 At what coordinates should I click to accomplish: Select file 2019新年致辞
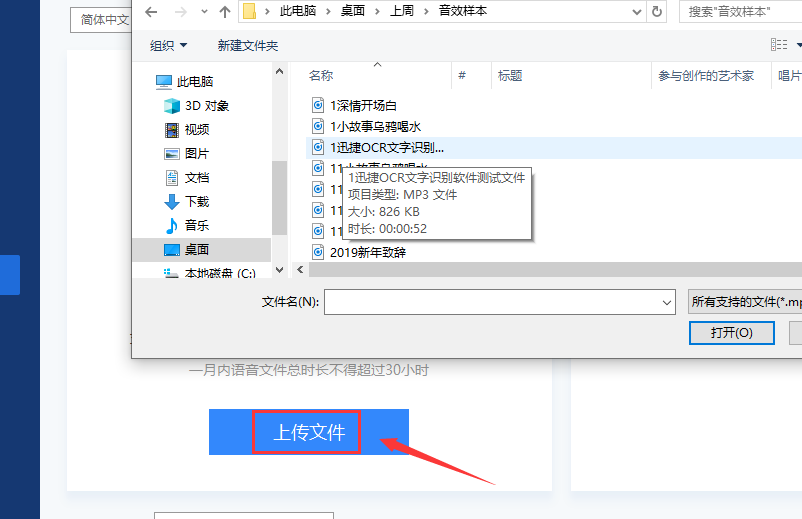coord(368,252)
